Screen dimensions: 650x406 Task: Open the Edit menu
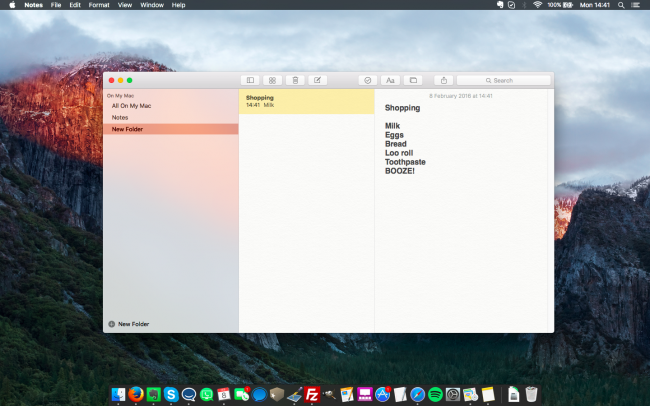[x=75, y=5]
